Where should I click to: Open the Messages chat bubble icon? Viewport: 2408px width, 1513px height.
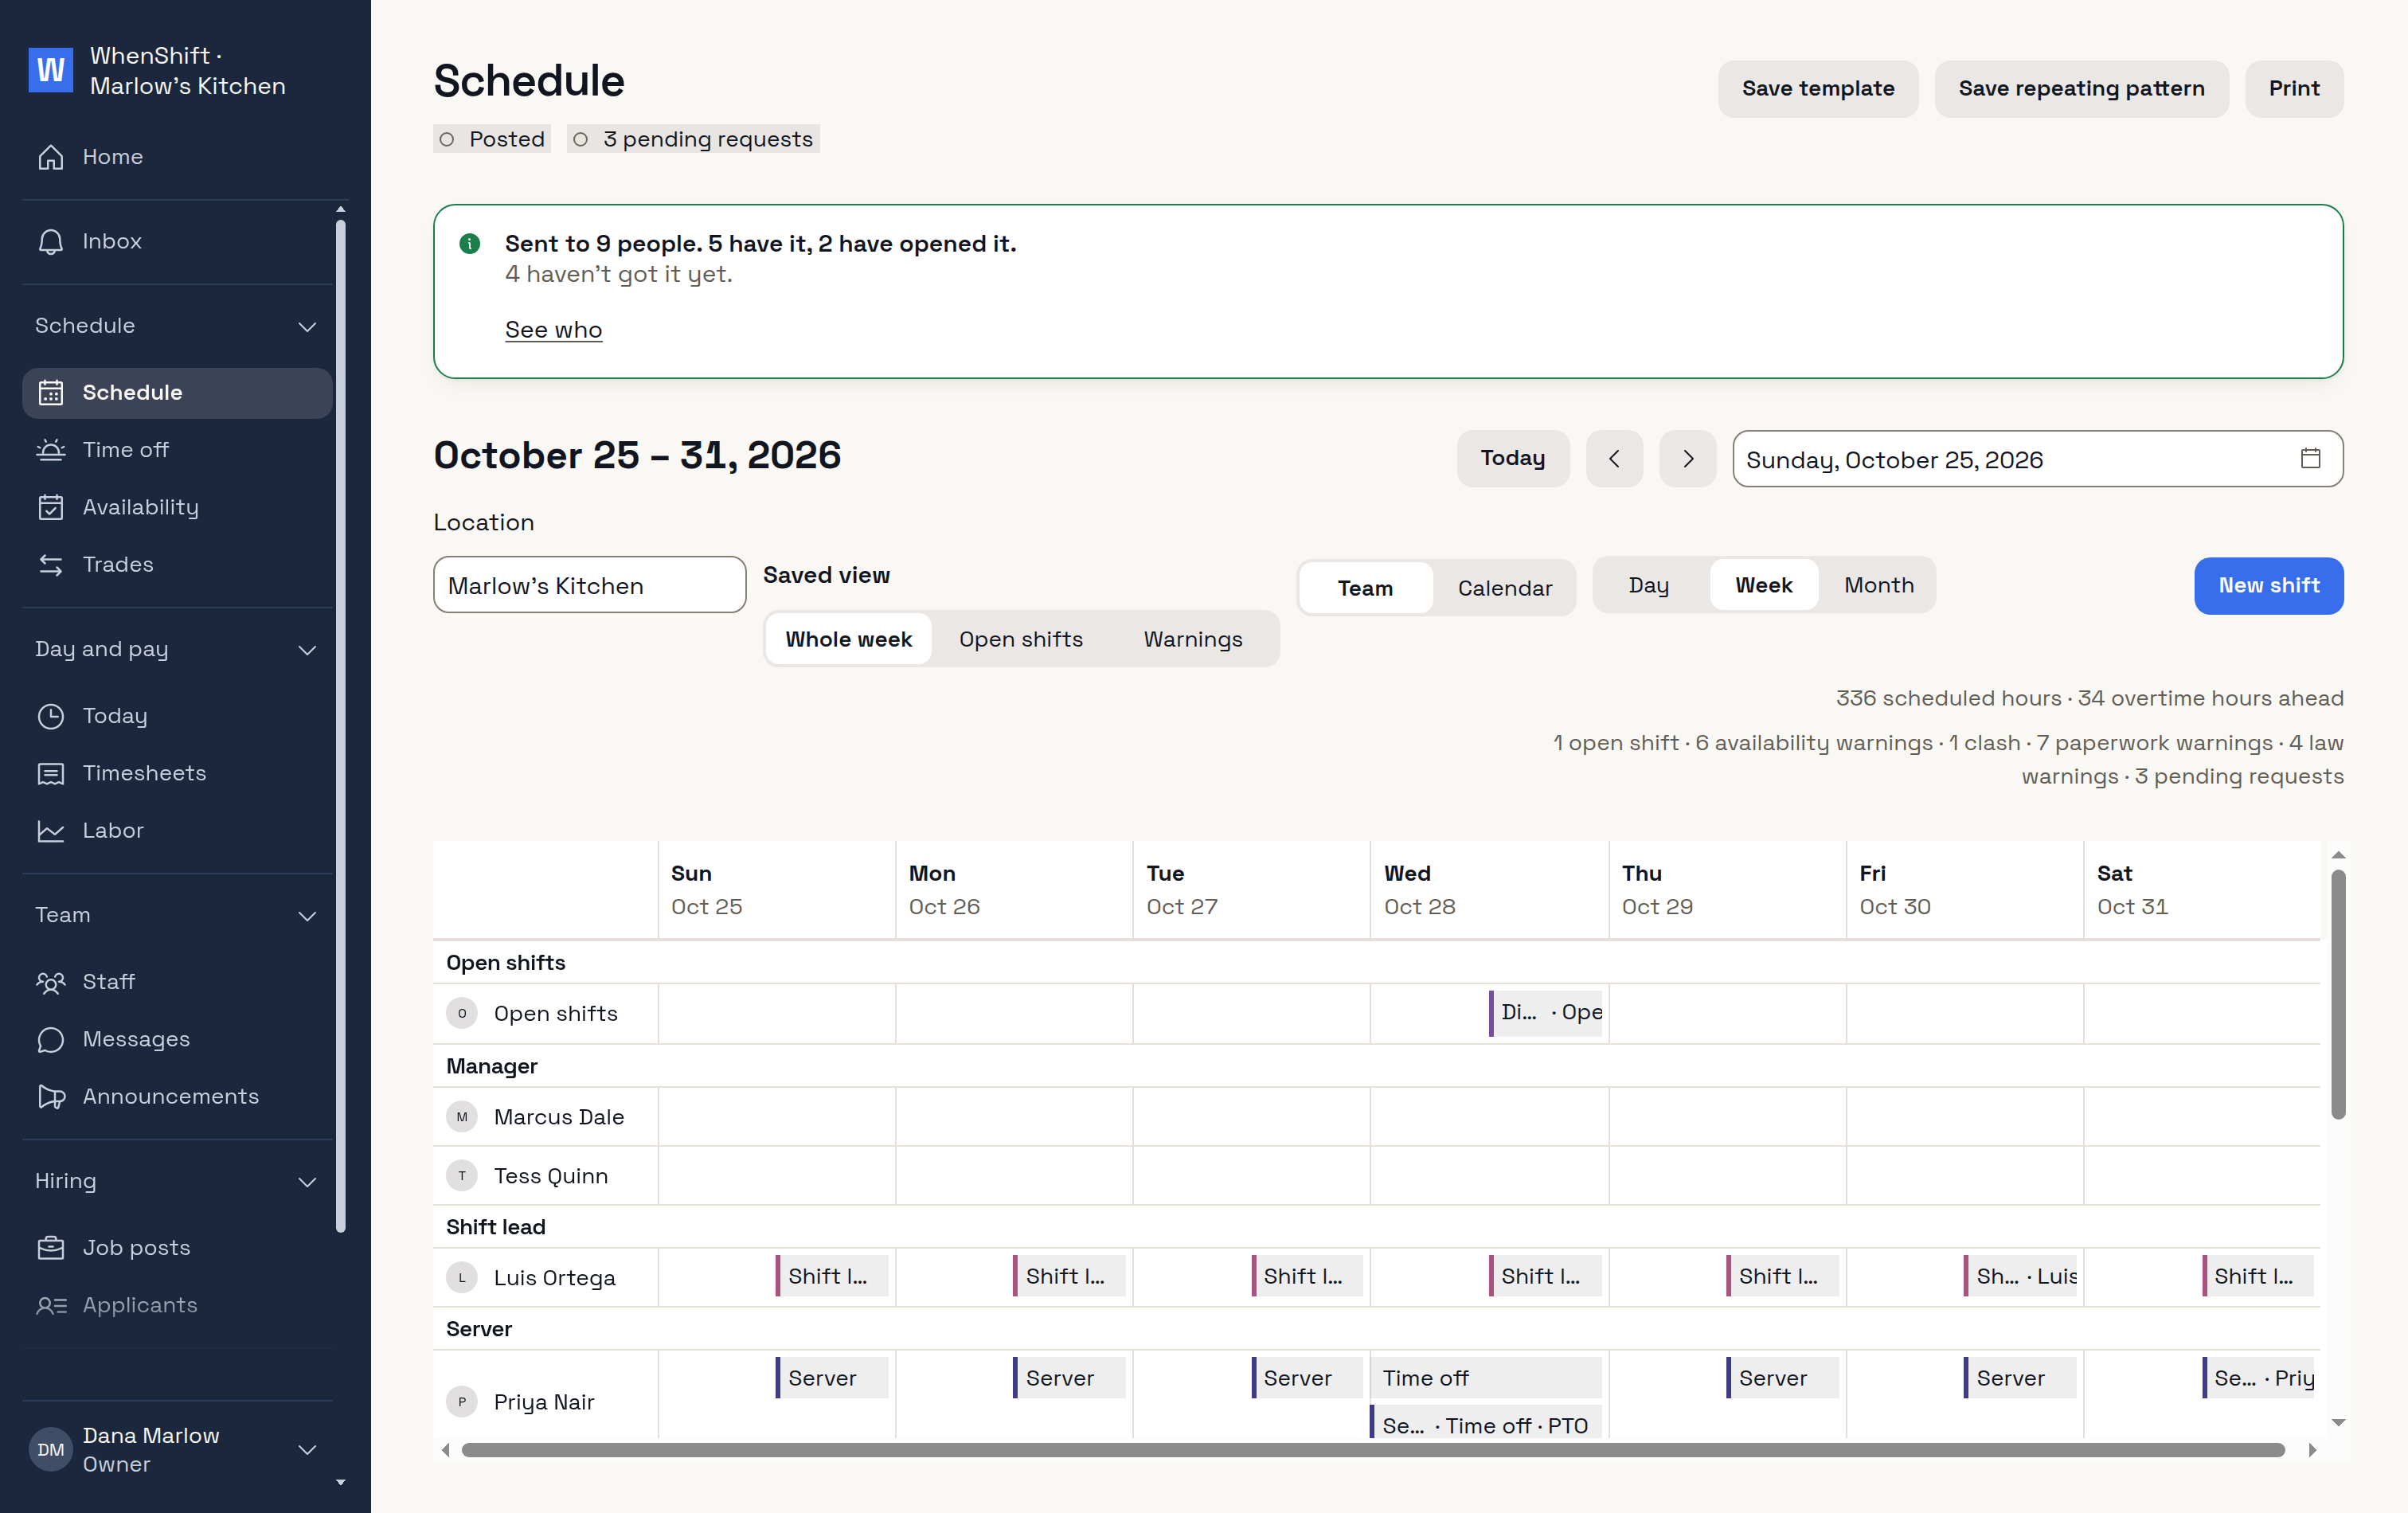click(51, 1039)
